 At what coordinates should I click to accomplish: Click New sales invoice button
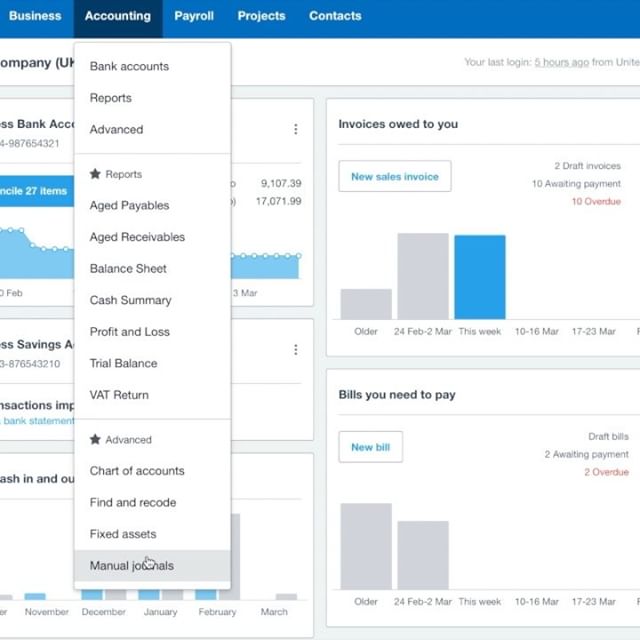[x=395, y=176]
